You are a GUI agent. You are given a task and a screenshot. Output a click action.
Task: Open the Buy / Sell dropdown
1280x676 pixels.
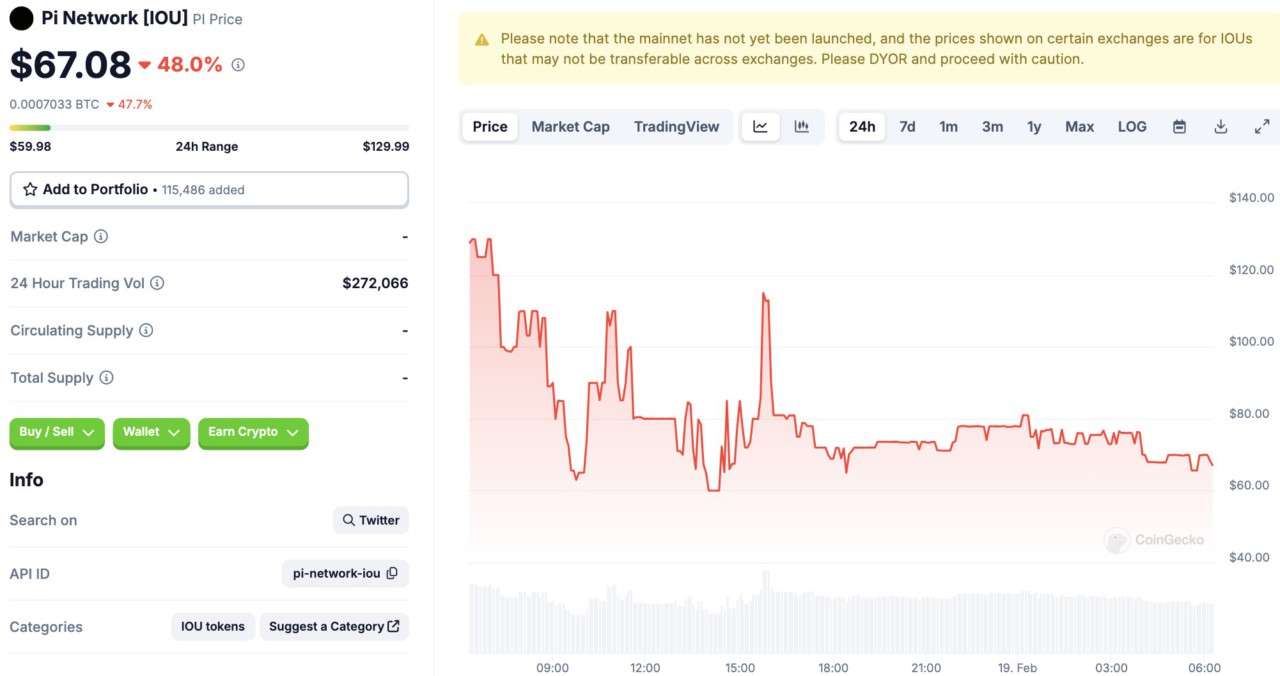(56, 433)
